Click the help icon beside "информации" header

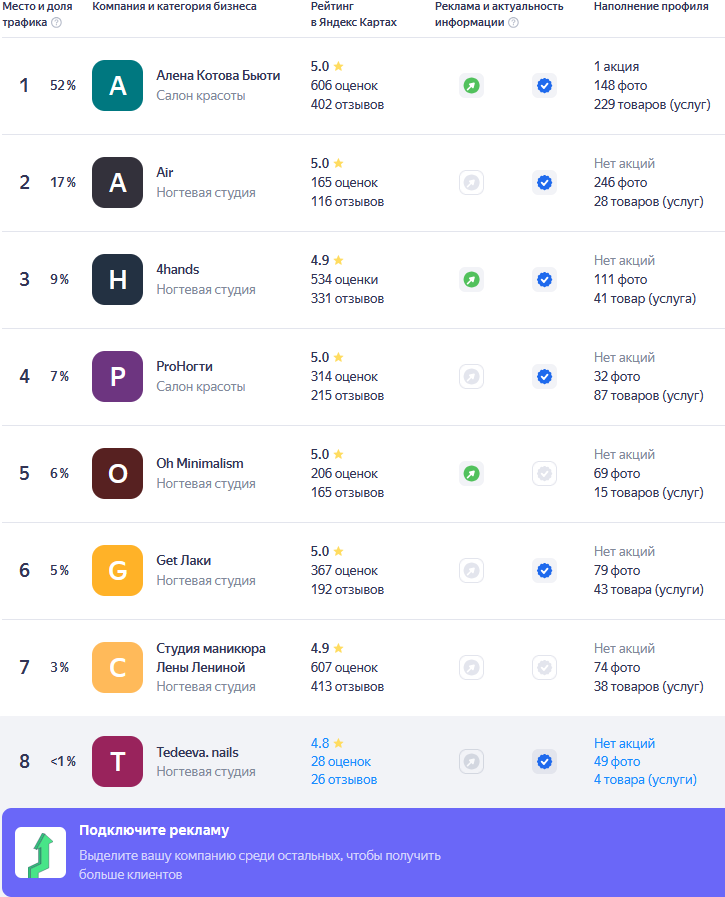coord(513,23)
